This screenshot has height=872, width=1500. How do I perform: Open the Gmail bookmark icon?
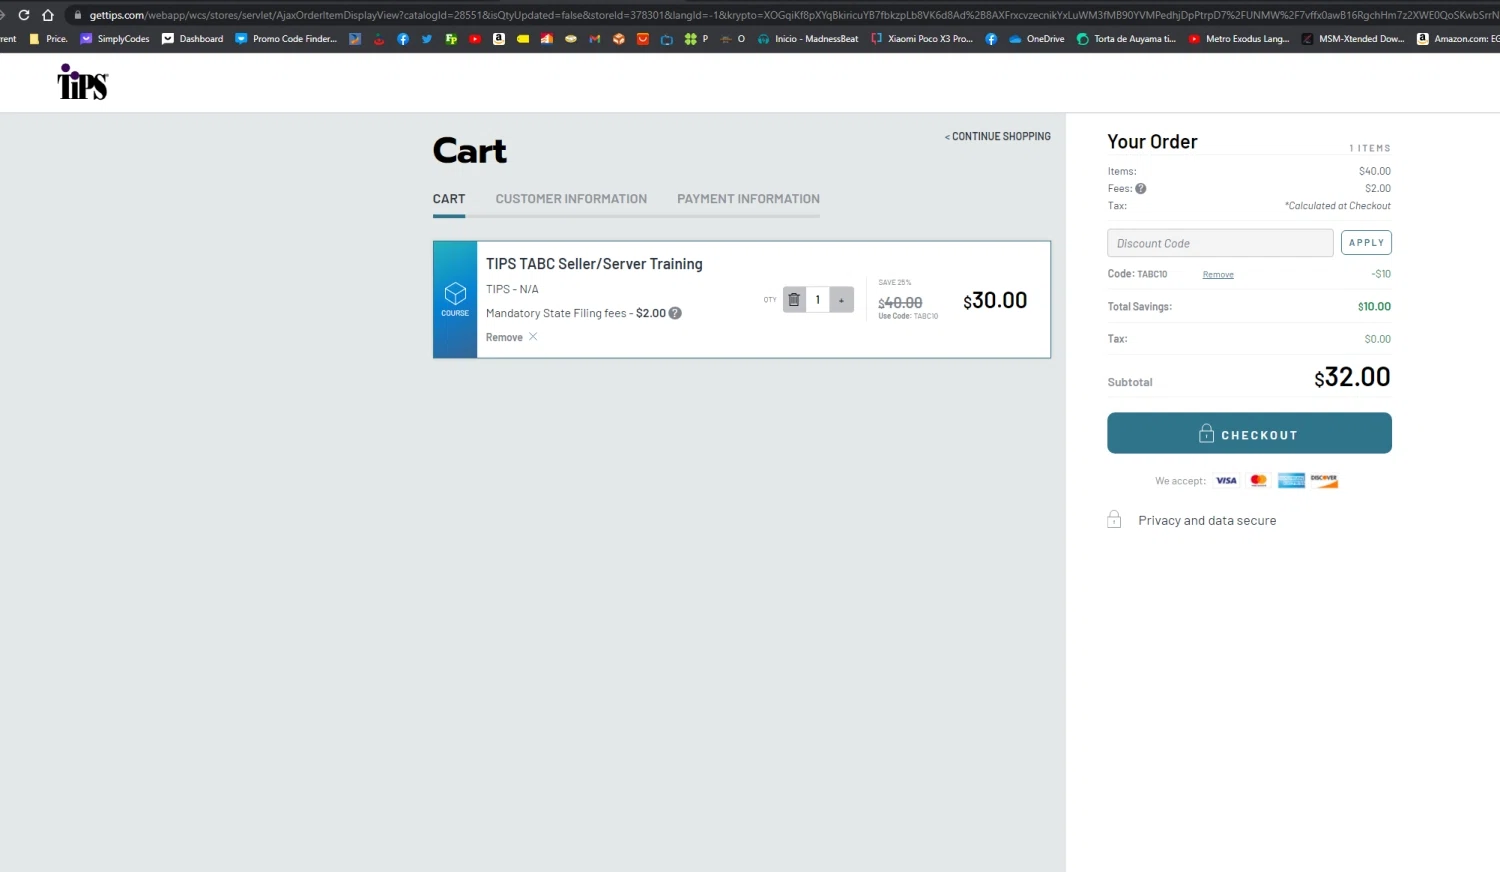(595, 39)
